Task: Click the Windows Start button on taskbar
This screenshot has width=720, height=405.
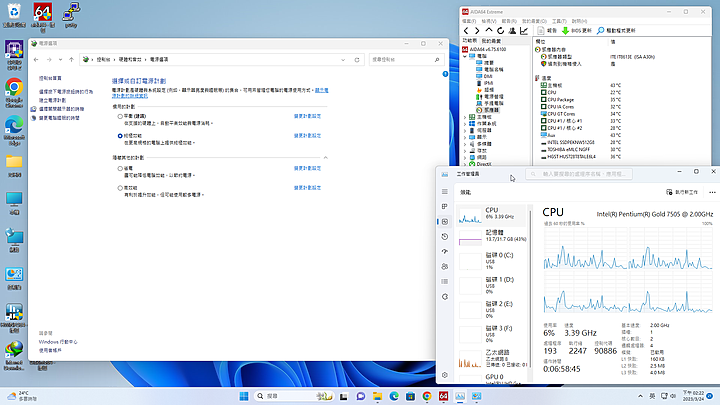Action: 244,396
